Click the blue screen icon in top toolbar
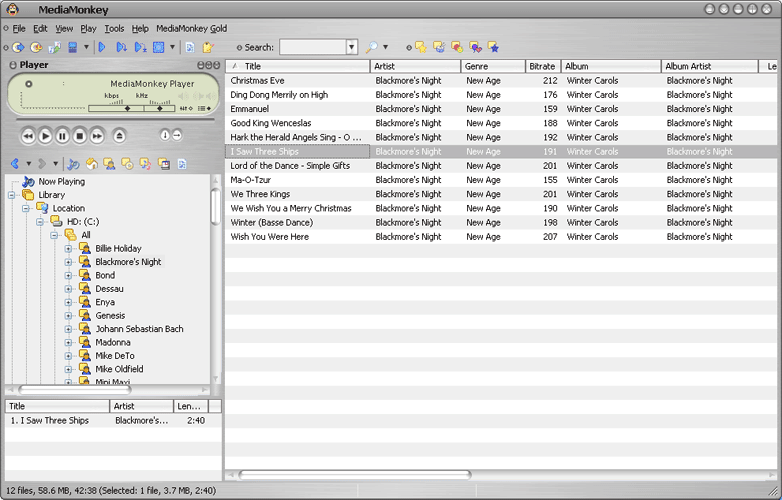 pos(73,47)
